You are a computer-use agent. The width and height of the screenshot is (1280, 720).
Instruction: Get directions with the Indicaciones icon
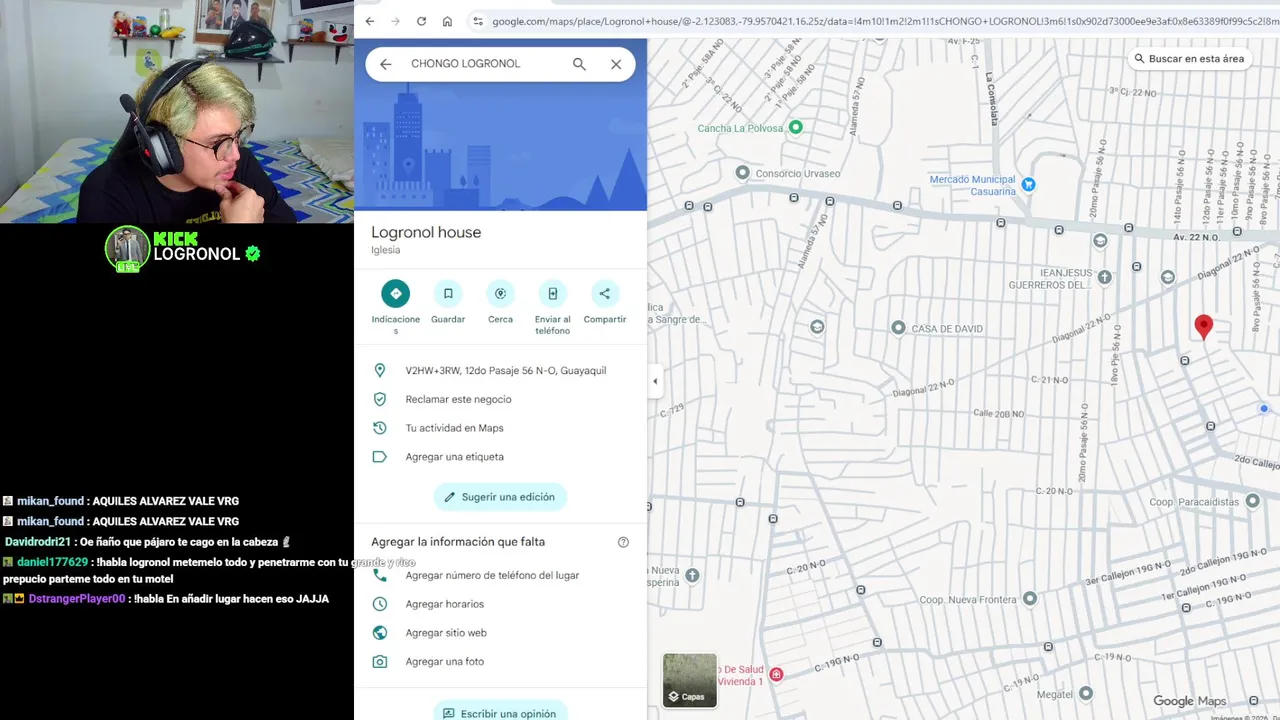pos(395,293)
